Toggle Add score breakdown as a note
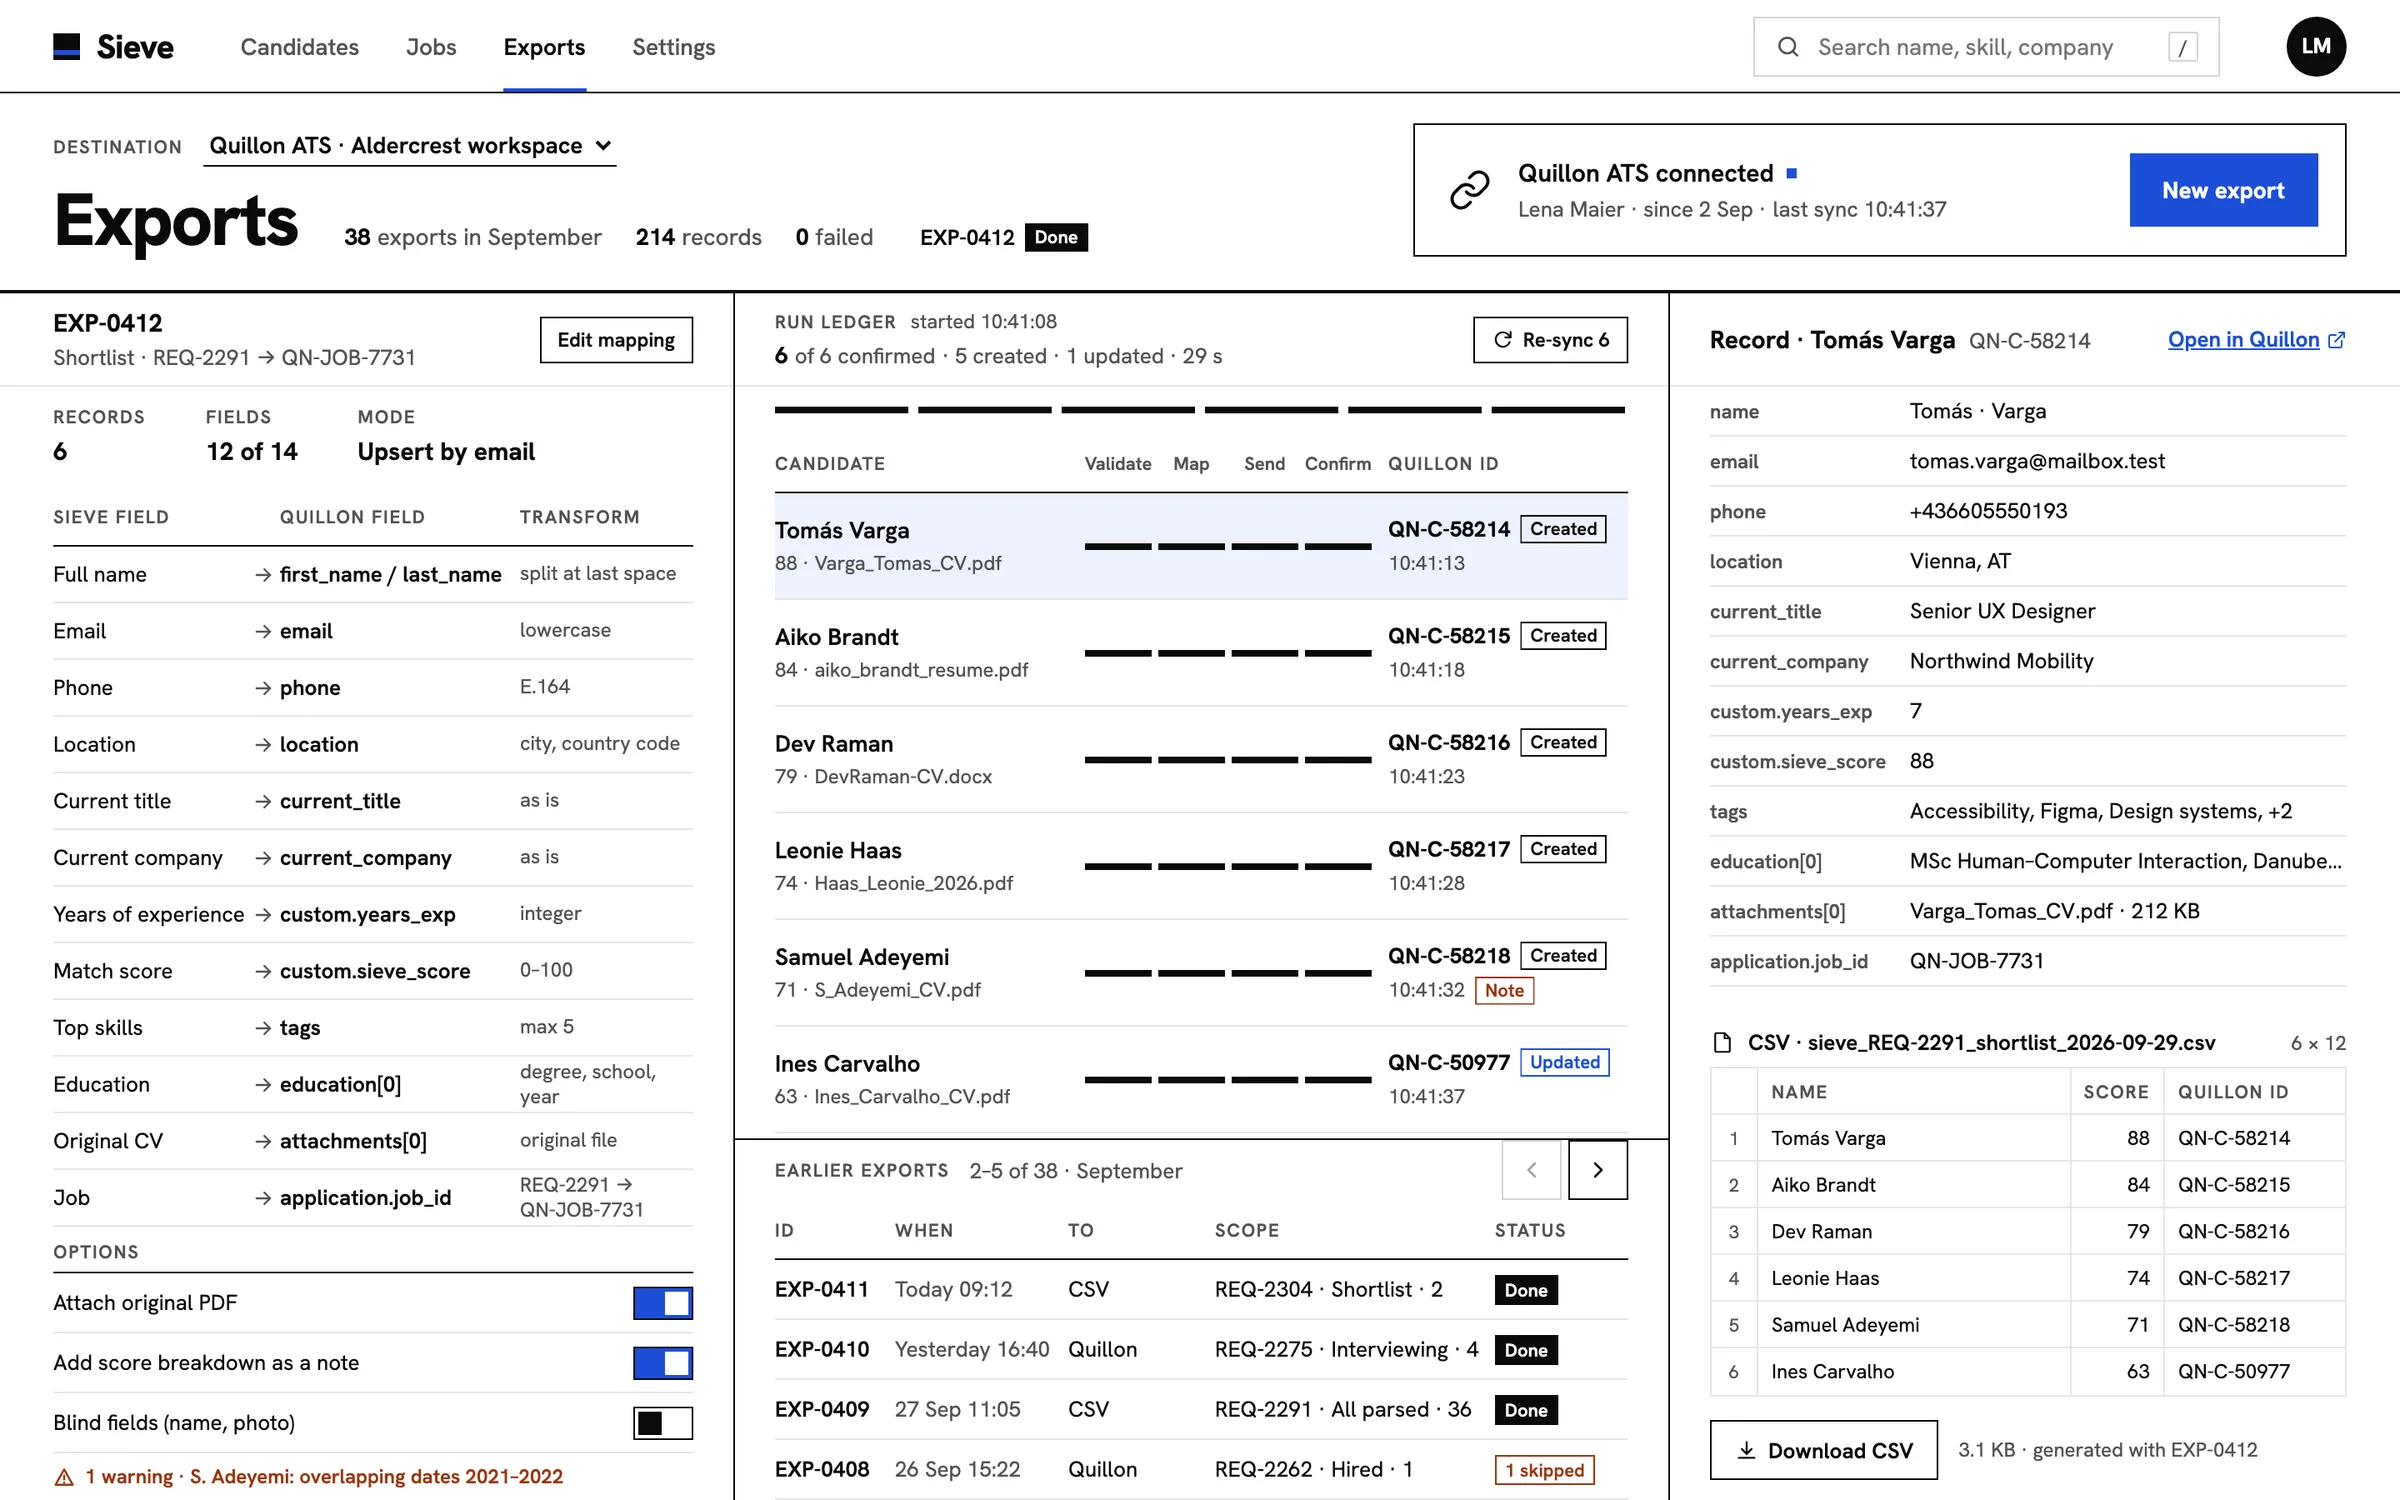Screen dimensions: 2400x1500 tap(662, 1363)
